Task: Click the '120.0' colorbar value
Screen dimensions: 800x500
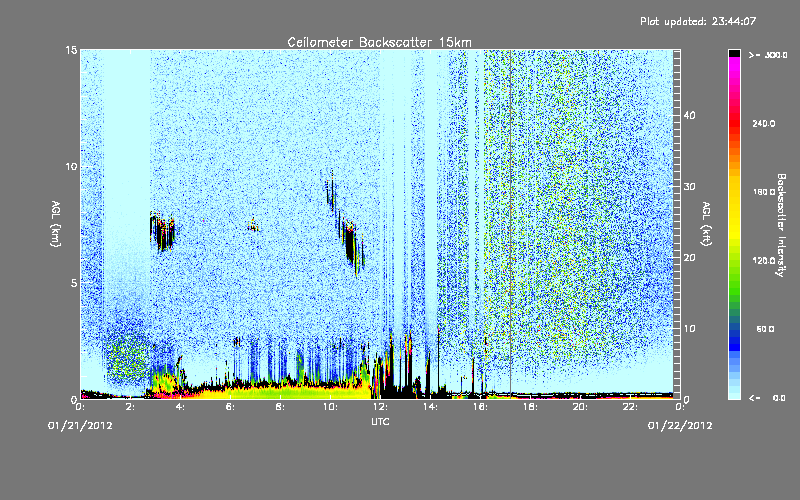Action: 764,261
